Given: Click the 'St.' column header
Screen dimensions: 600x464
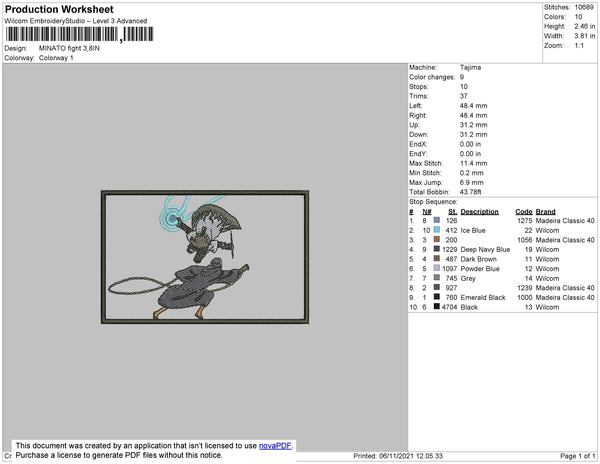Looking at the screenshot, I should click(453, 212).
